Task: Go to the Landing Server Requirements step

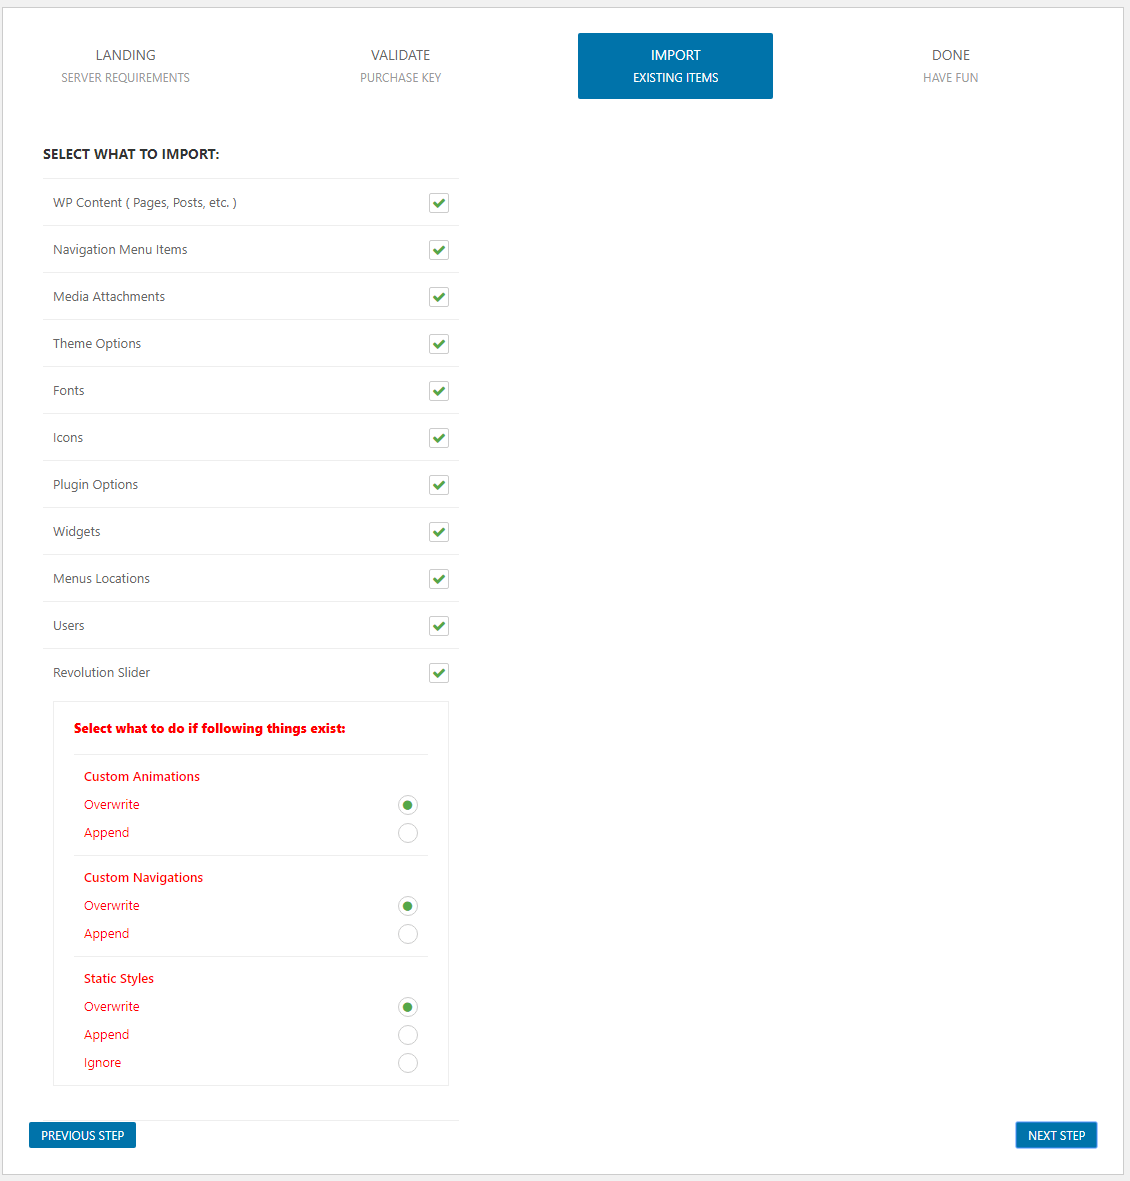Action: [x=125, y=66]
